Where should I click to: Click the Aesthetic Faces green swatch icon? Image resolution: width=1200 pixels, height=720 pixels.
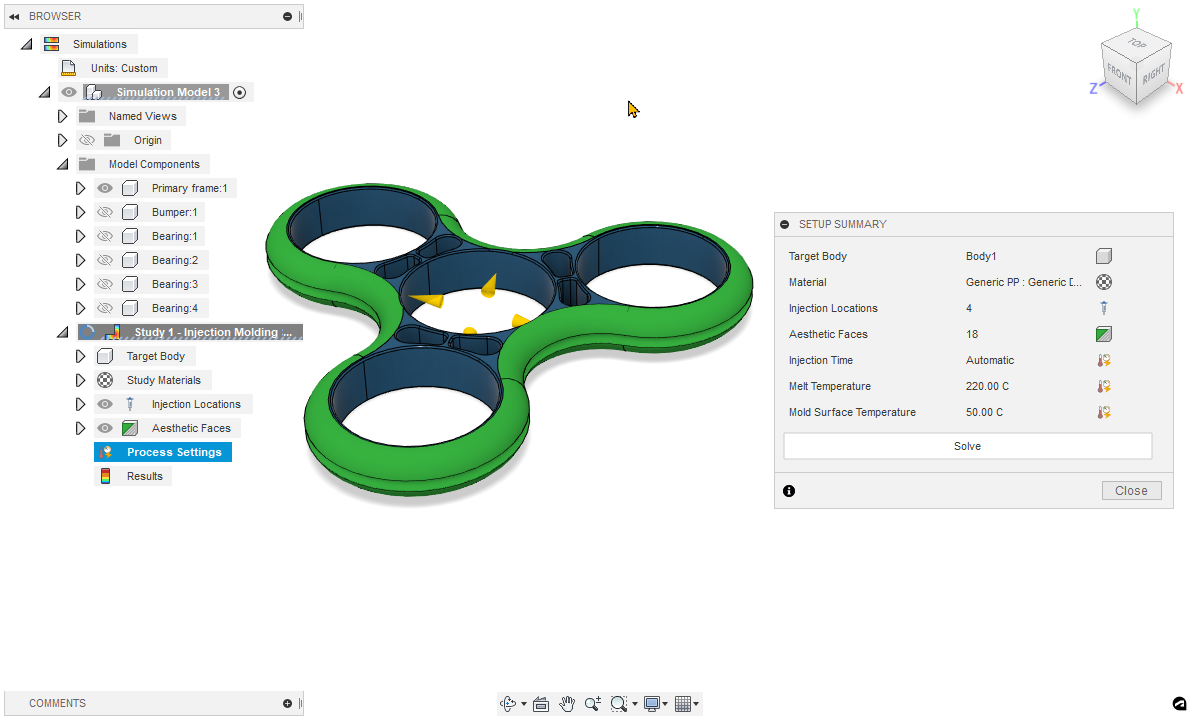coord(1104,334)
